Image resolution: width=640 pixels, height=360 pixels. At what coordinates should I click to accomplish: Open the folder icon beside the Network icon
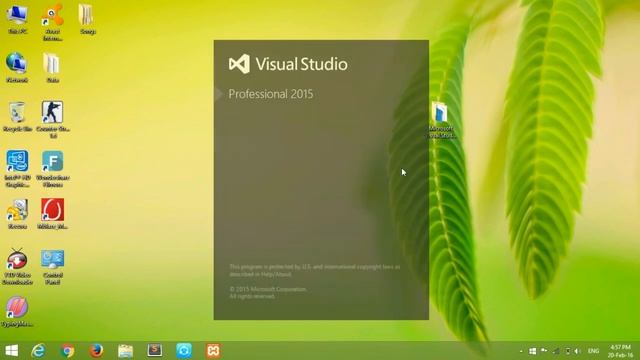click(52, 68)
